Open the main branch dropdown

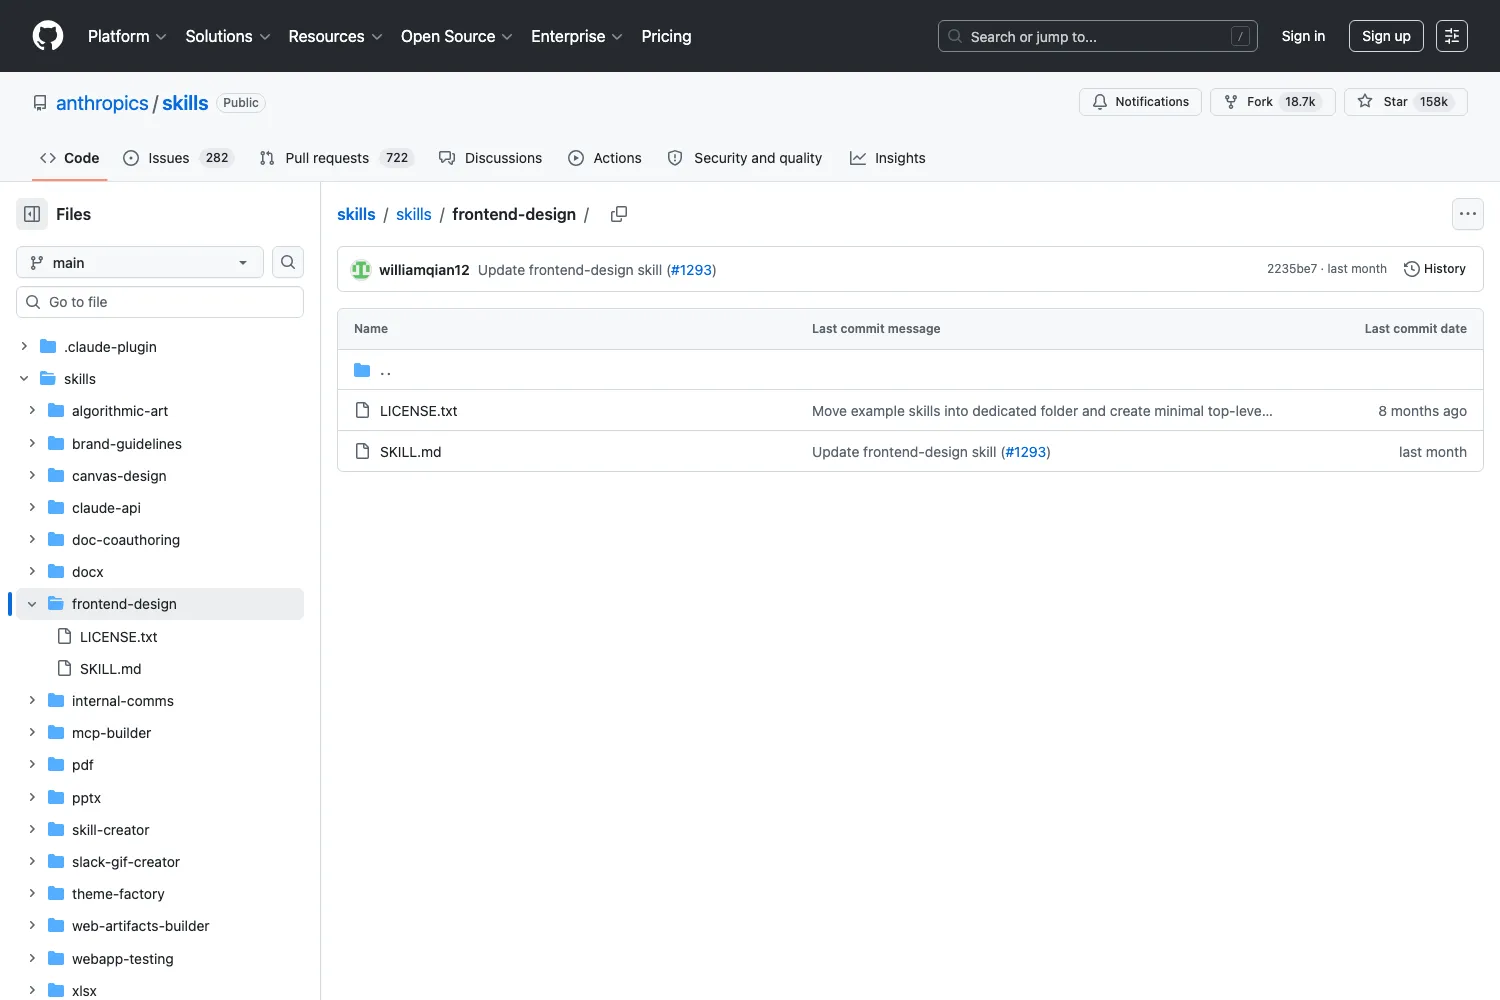click(x=140, y=262)
